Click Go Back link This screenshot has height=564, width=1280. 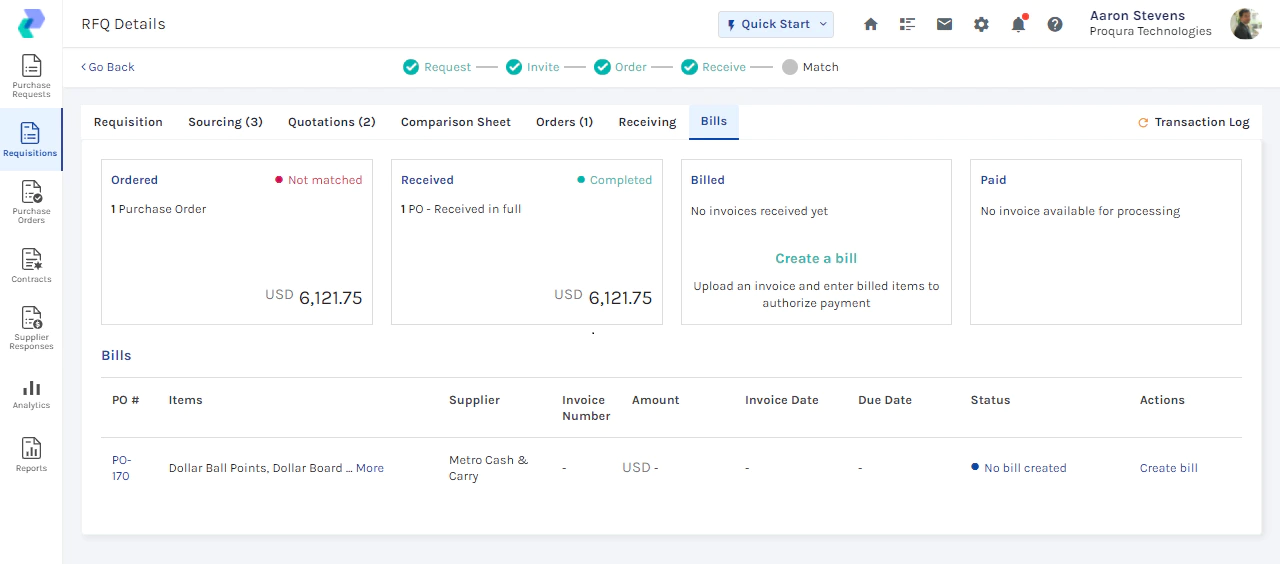pyautogui.click(x=108, y=67)
